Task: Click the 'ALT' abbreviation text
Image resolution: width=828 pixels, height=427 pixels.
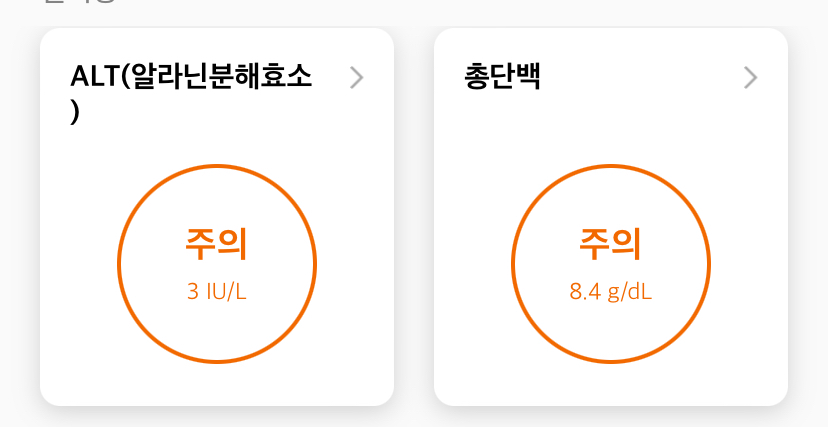Action: pos(94,77)
